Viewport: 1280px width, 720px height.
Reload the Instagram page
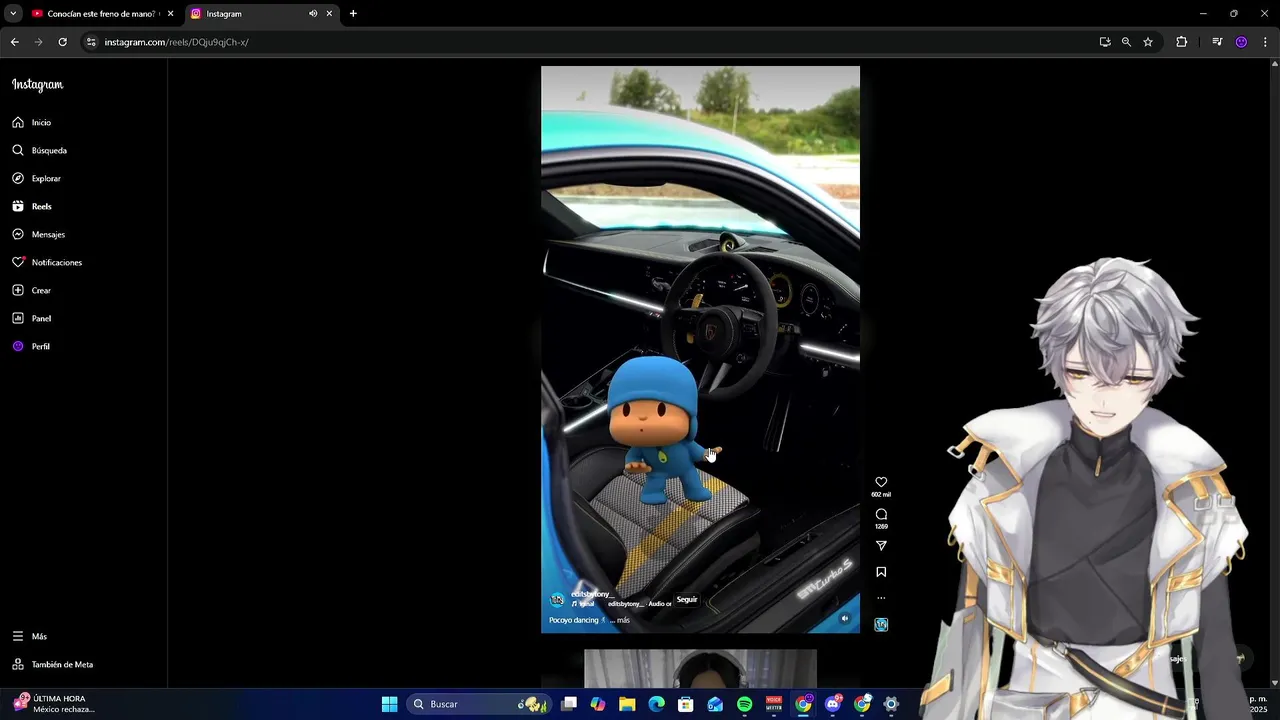click(62, 42)
